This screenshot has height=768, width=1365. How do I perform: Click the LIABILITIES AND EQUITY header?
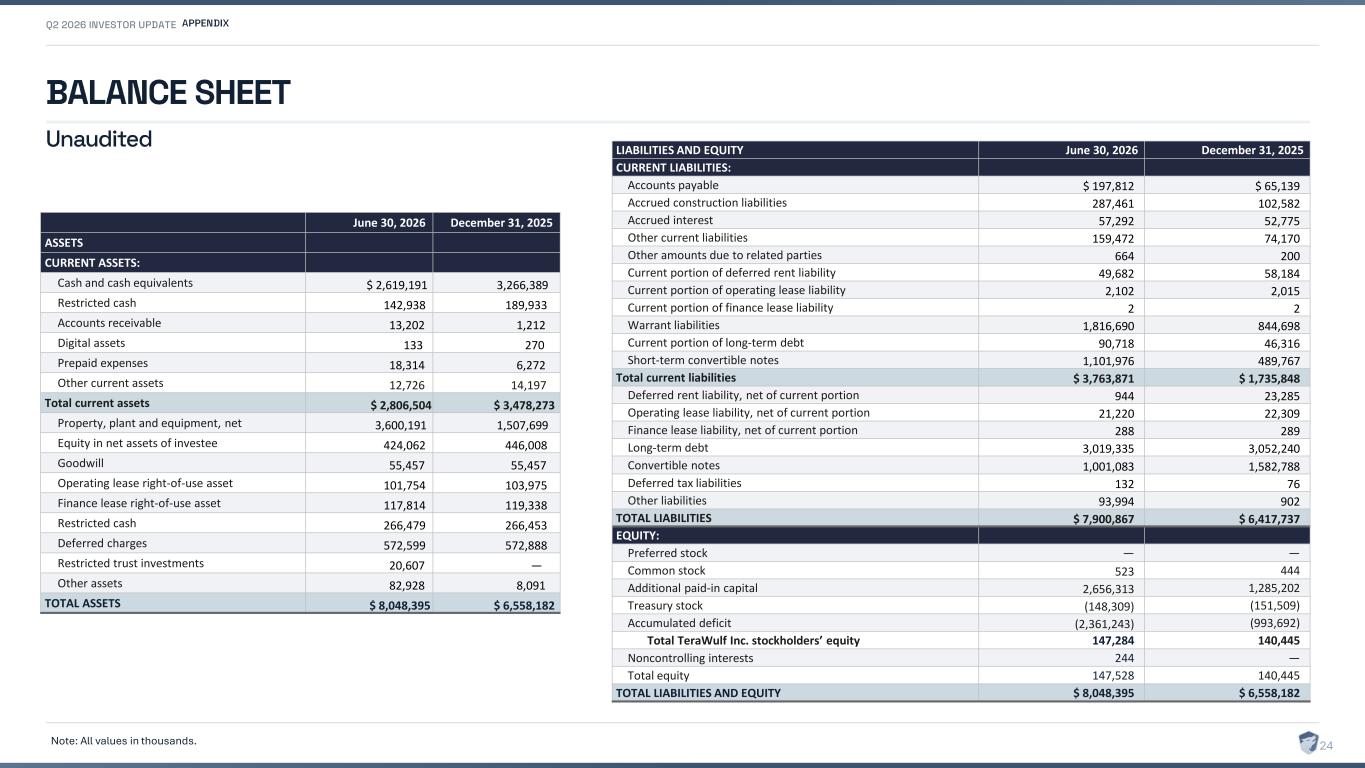pyautogui.click(x=679, y=150)
